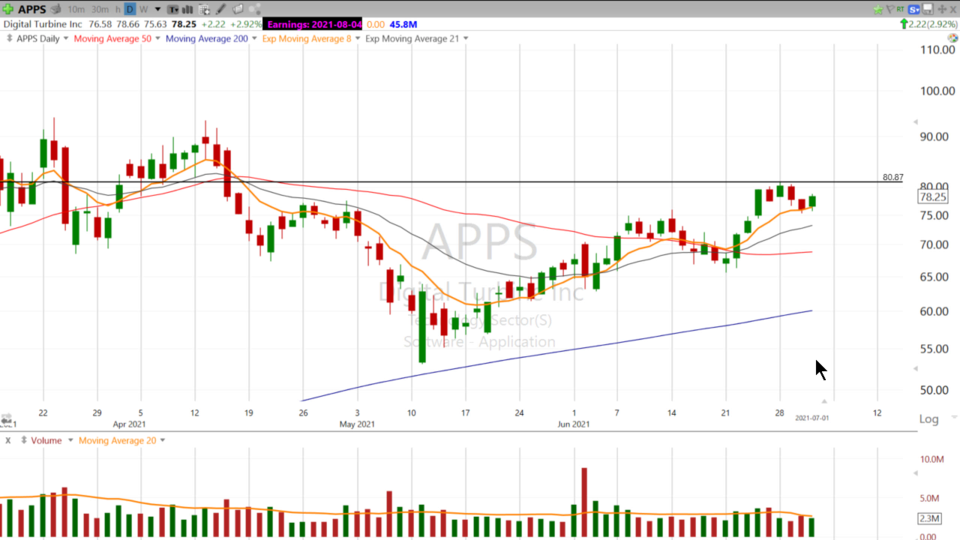Click the blue S sync icon
The width and height of the screenshot is (960, 540).
[915, 9]
